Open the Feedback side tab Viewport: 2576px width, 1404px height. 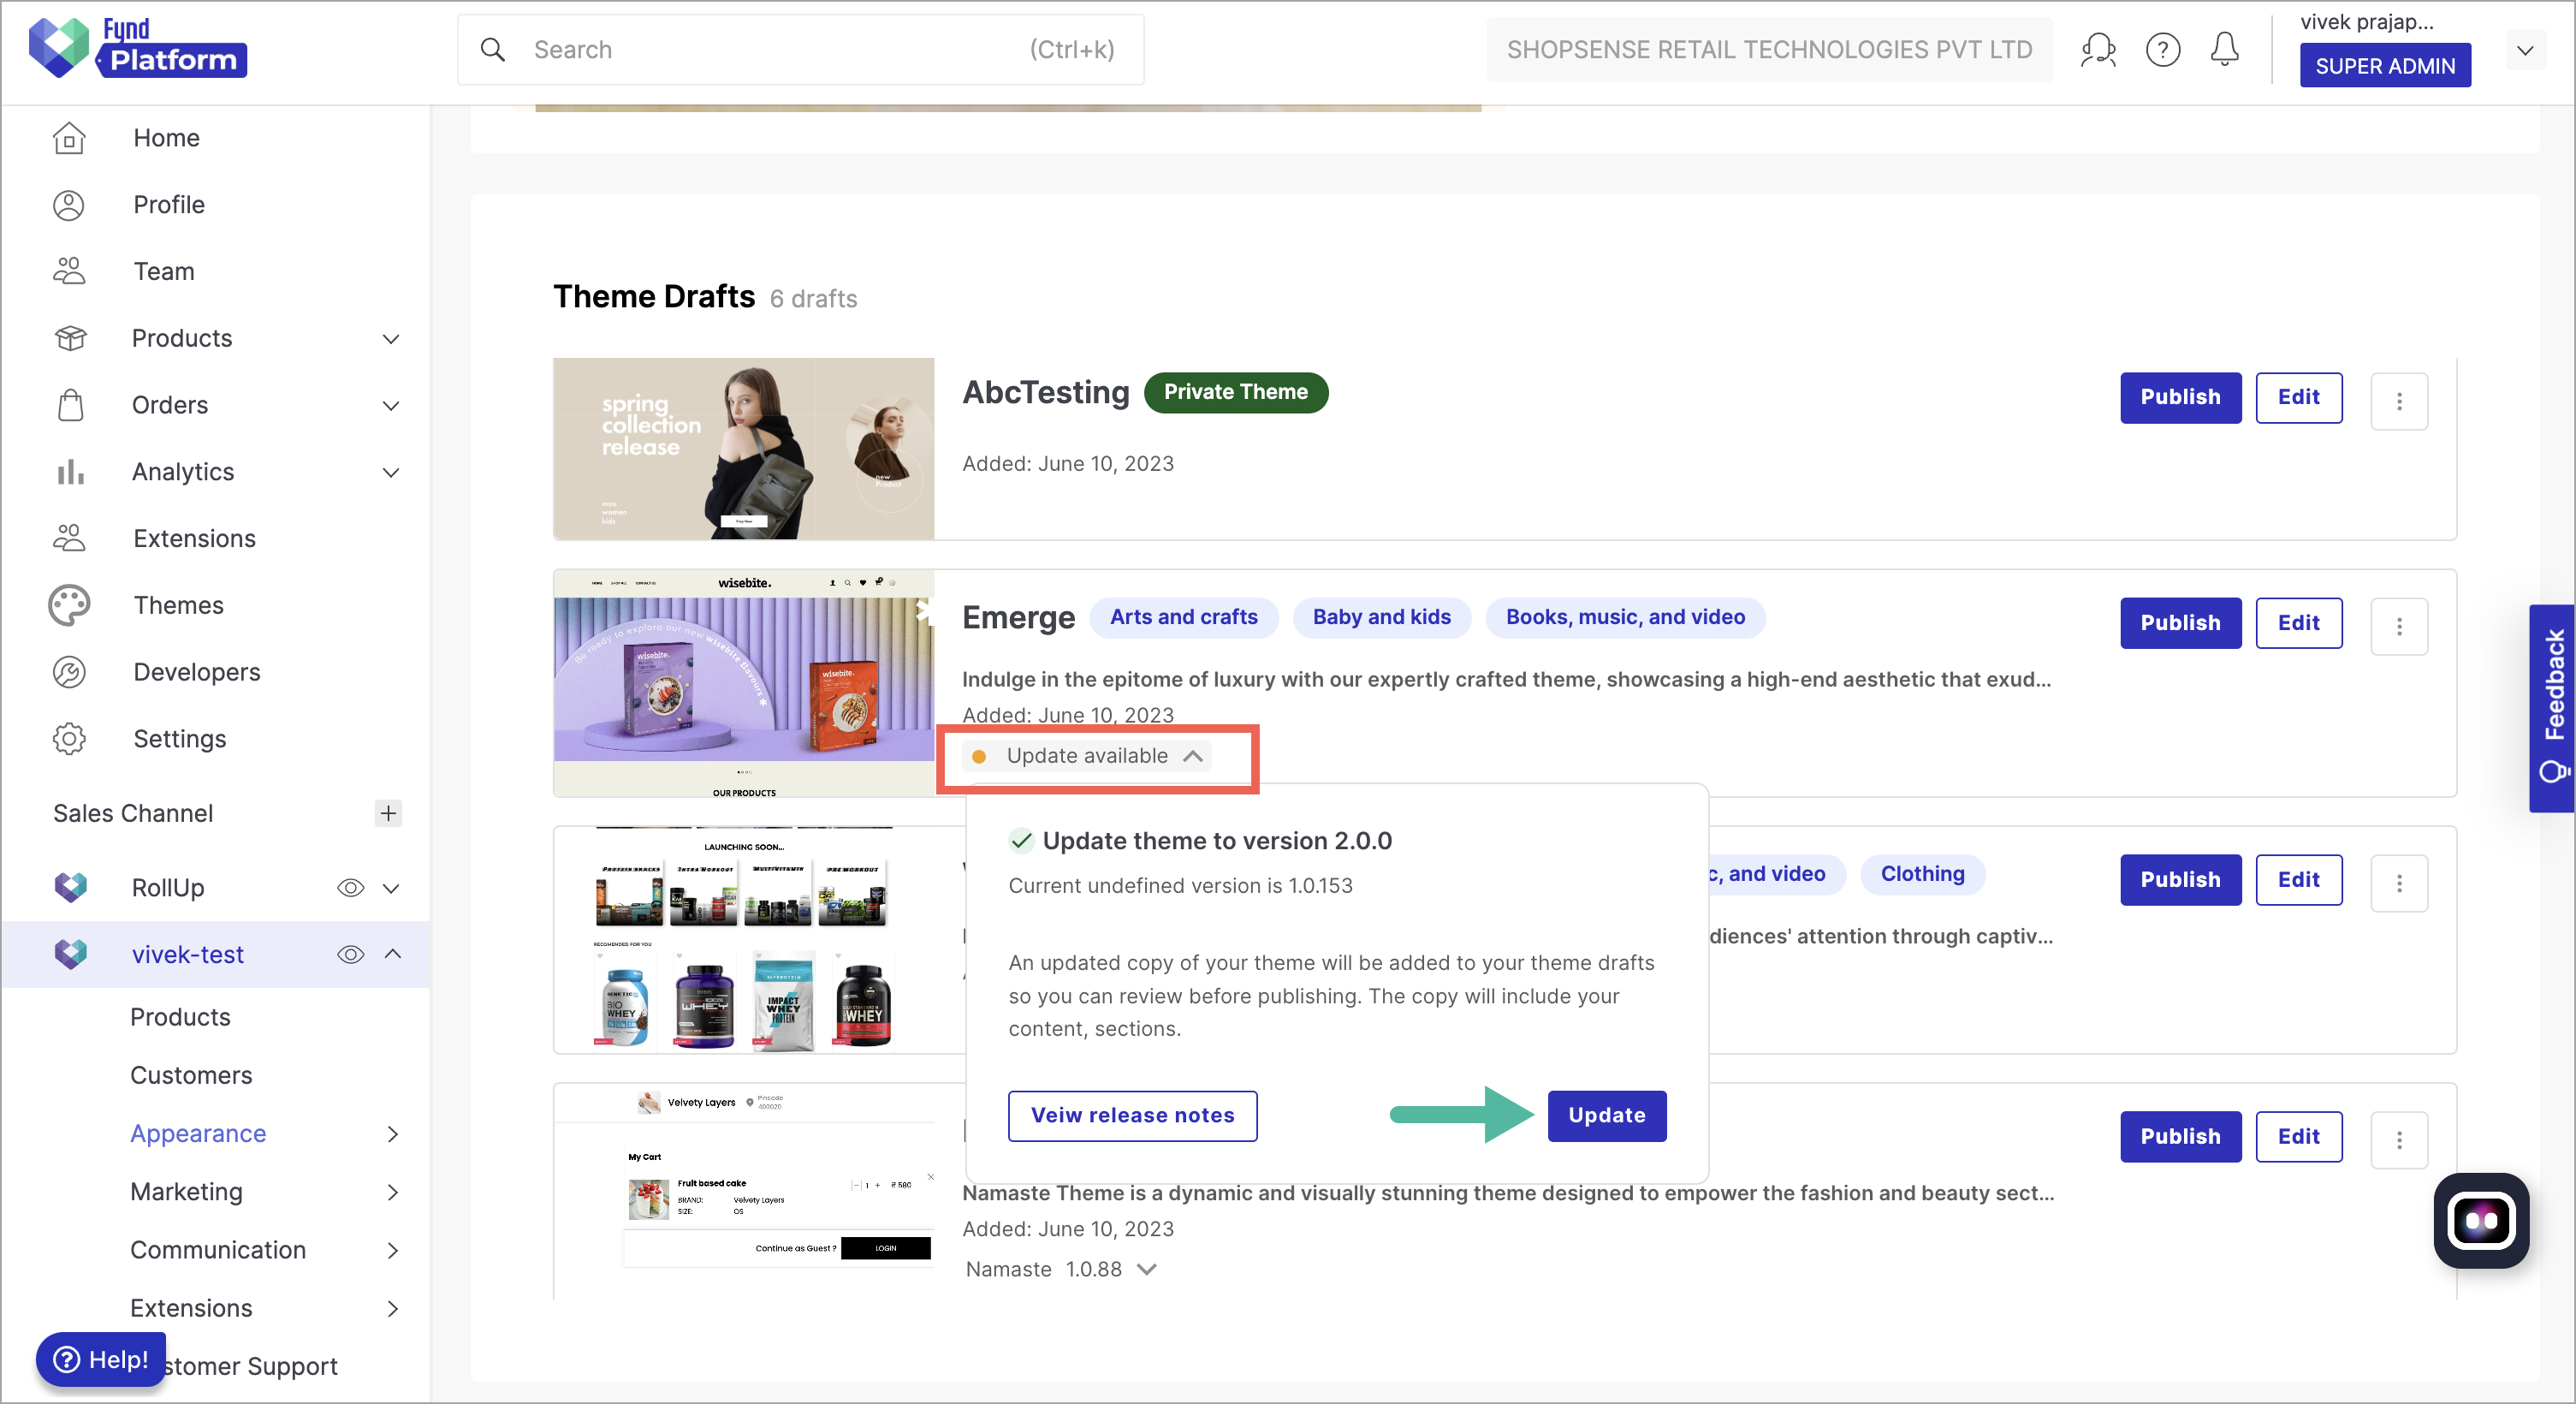2552,708
